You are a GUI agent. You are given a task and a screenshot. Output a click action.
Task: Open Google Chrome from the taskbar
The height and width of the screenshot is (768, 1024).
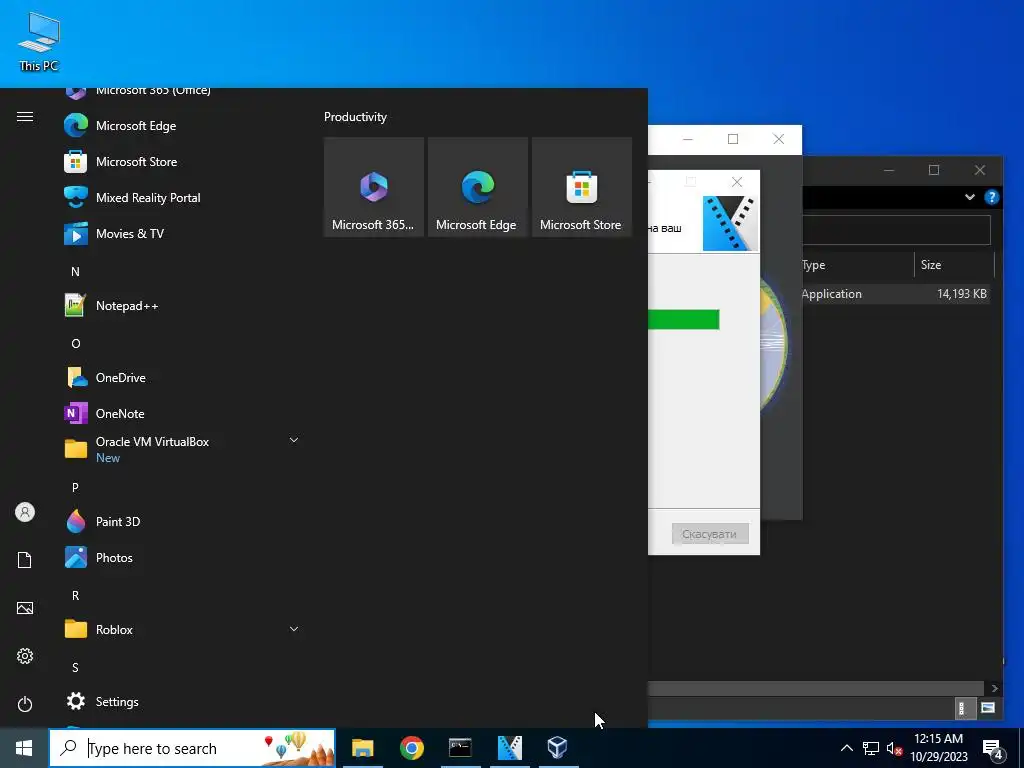point(411,748)
